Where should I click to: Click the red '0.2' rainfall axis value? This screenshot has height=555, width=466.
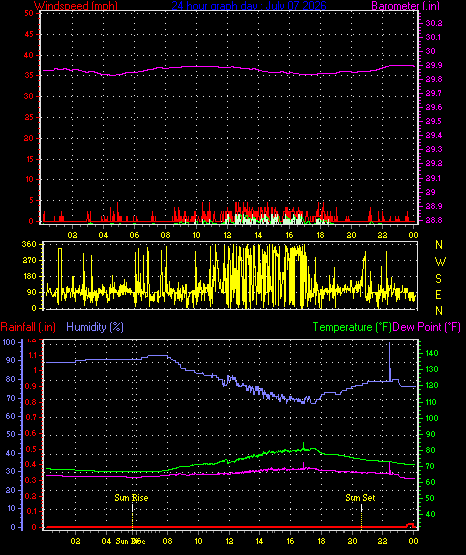point(30,496)
